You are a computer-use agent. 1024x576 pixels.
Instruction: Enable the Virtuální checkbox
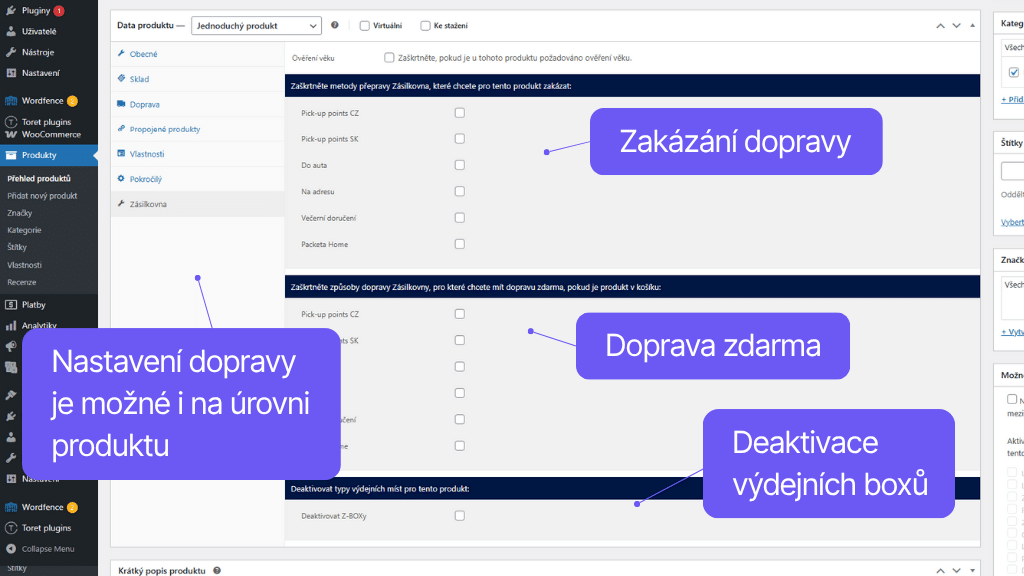click(364, 26)
